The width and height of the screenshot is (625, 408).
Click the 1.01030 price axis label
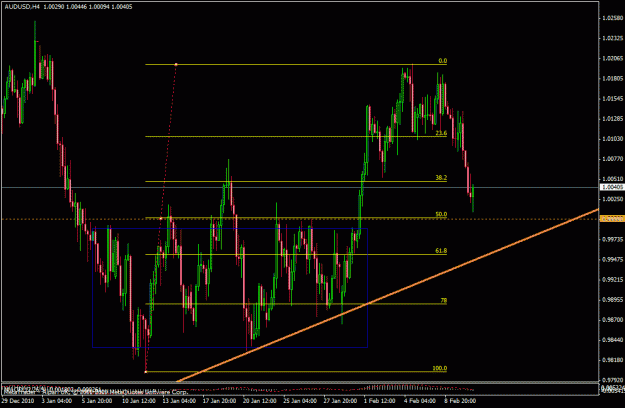tap(612, 139)
